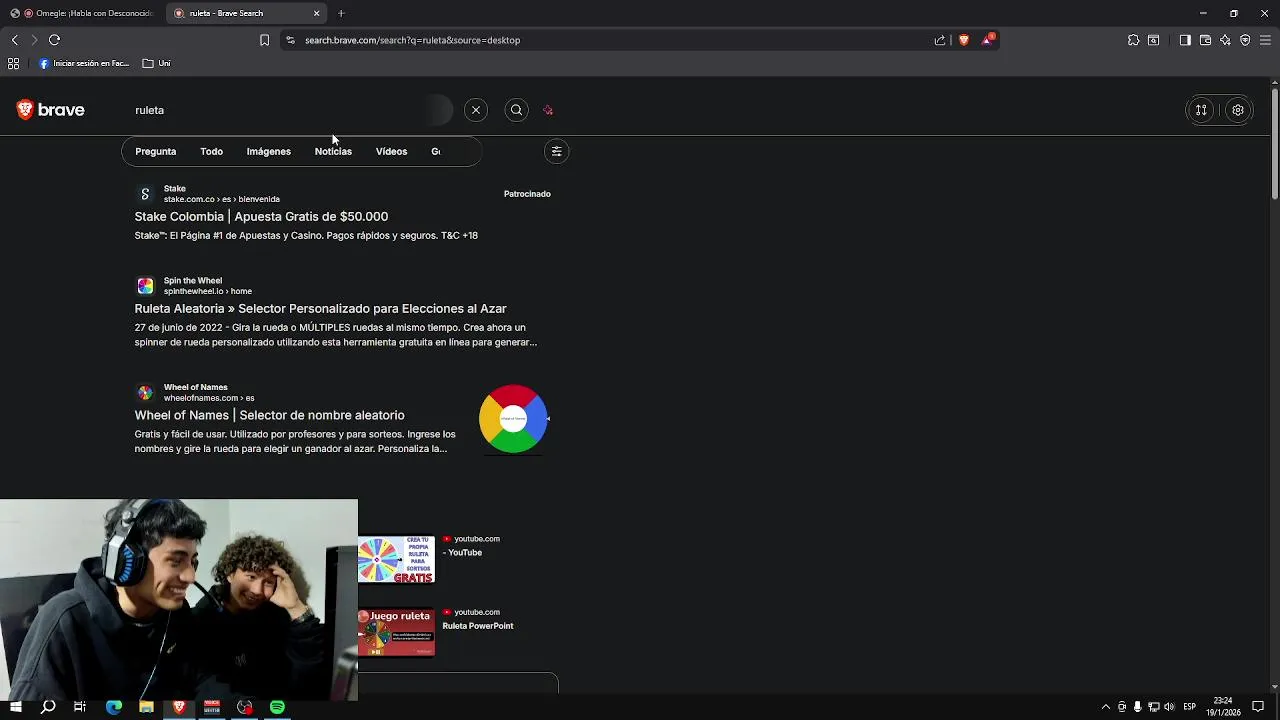Open Brave VPN shield icon
The image size is (1280, 720).
[1245, 40]
